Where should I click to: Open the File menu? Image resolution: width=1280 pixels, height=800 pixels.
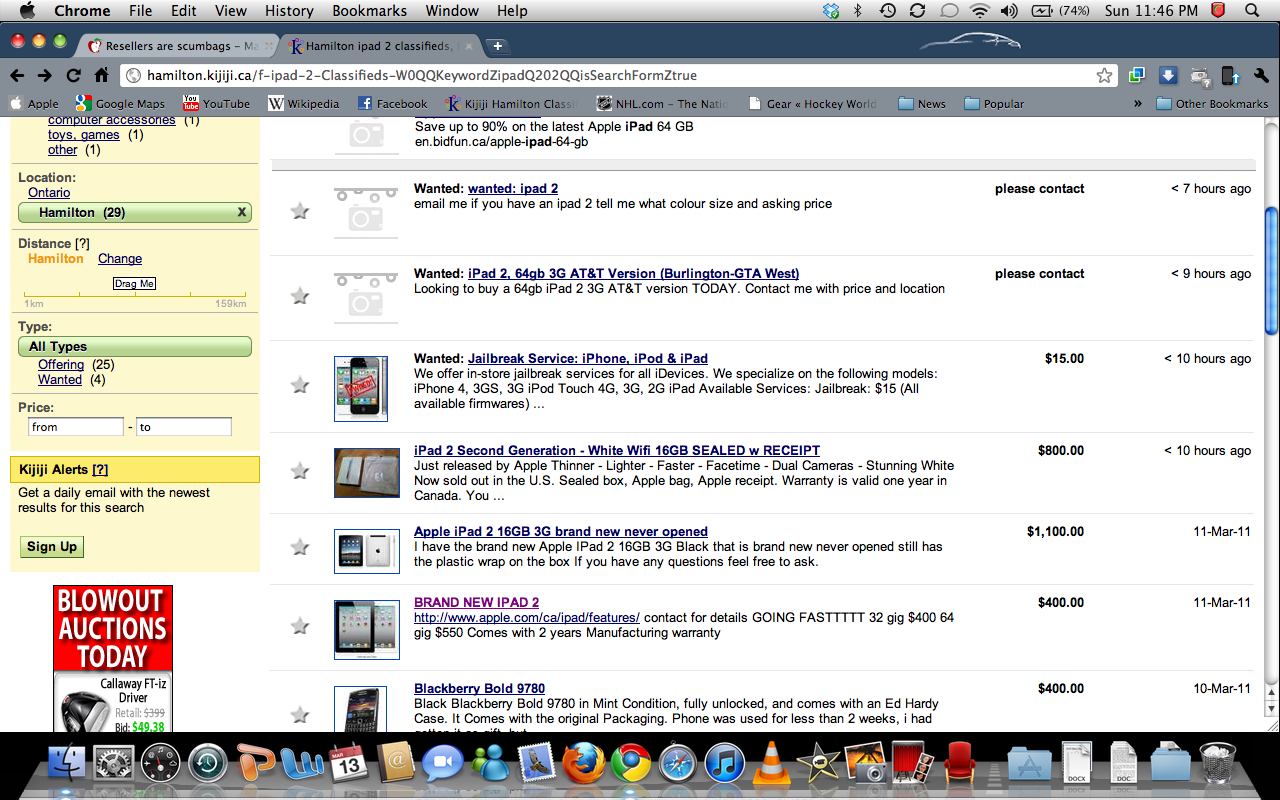[140, 11]
